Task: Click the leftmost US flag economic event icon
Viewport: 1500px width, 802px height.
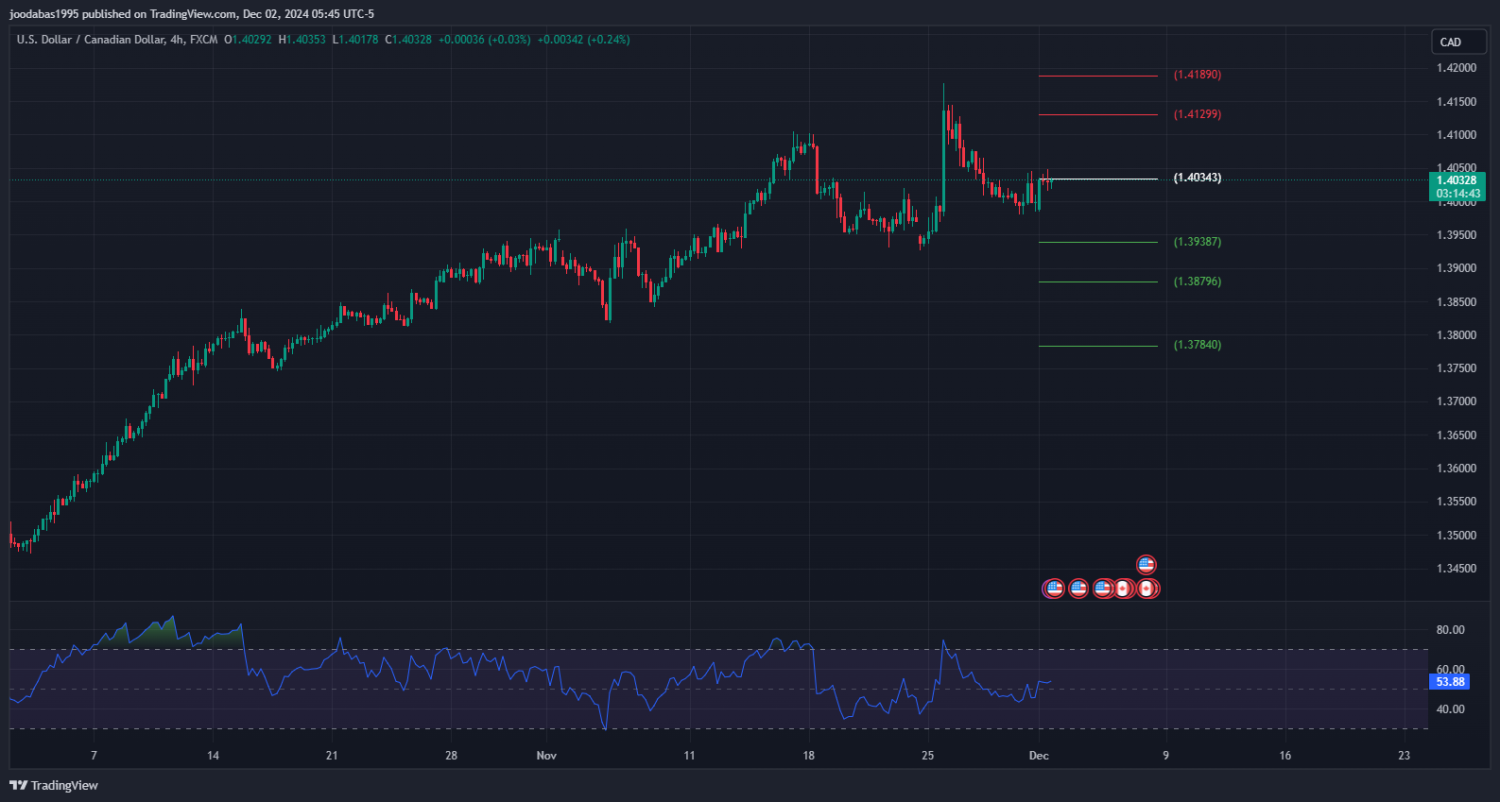Action: tap(1054, 589)
